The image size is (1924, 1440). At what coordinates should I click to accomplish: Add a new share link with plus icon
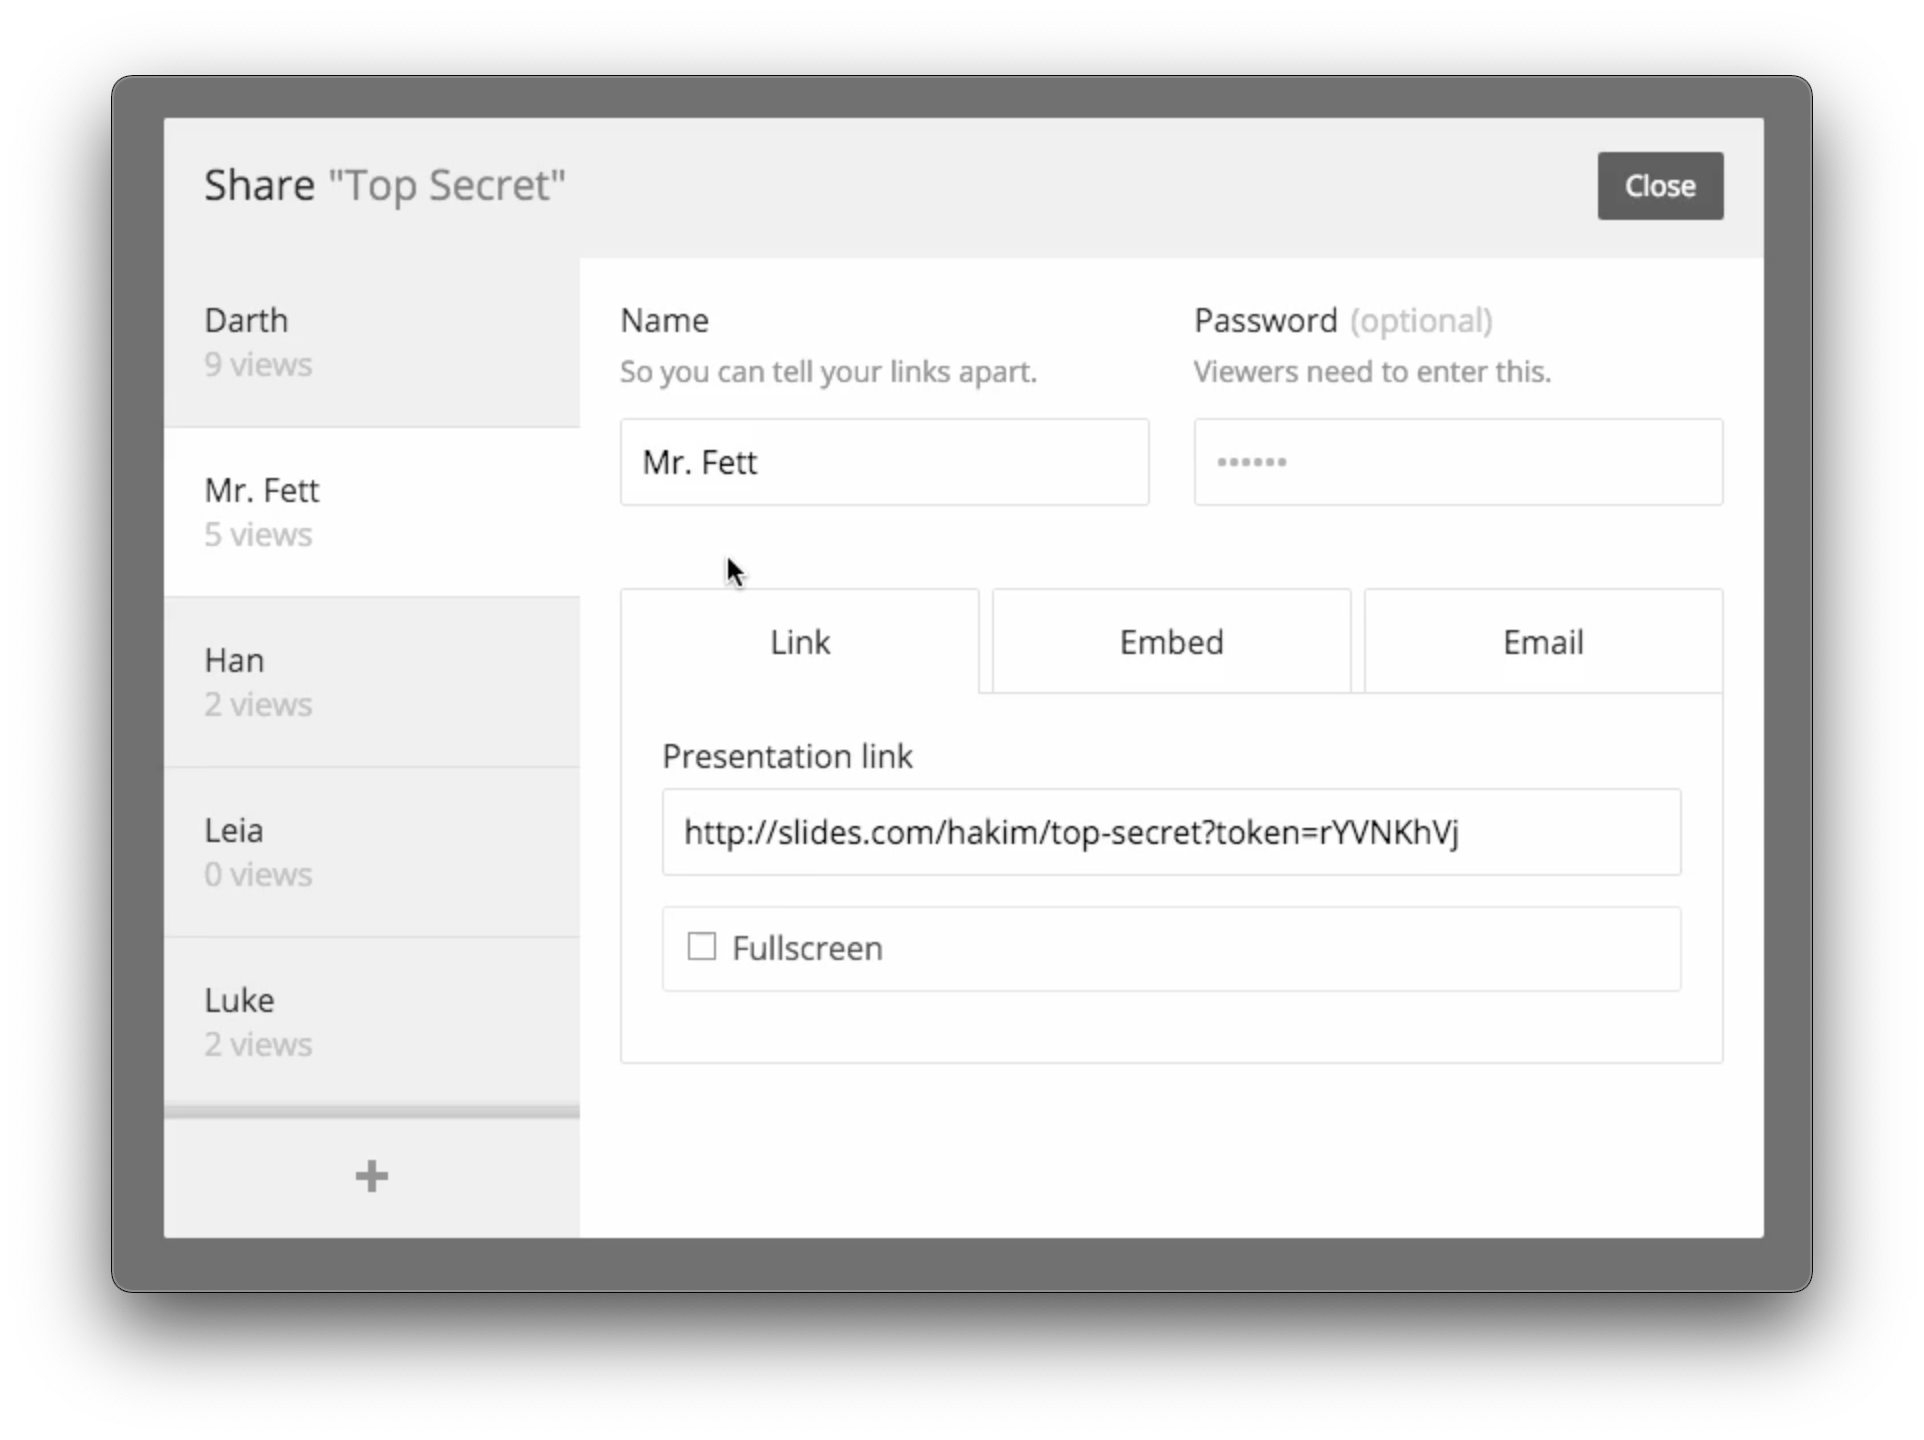371,1176
